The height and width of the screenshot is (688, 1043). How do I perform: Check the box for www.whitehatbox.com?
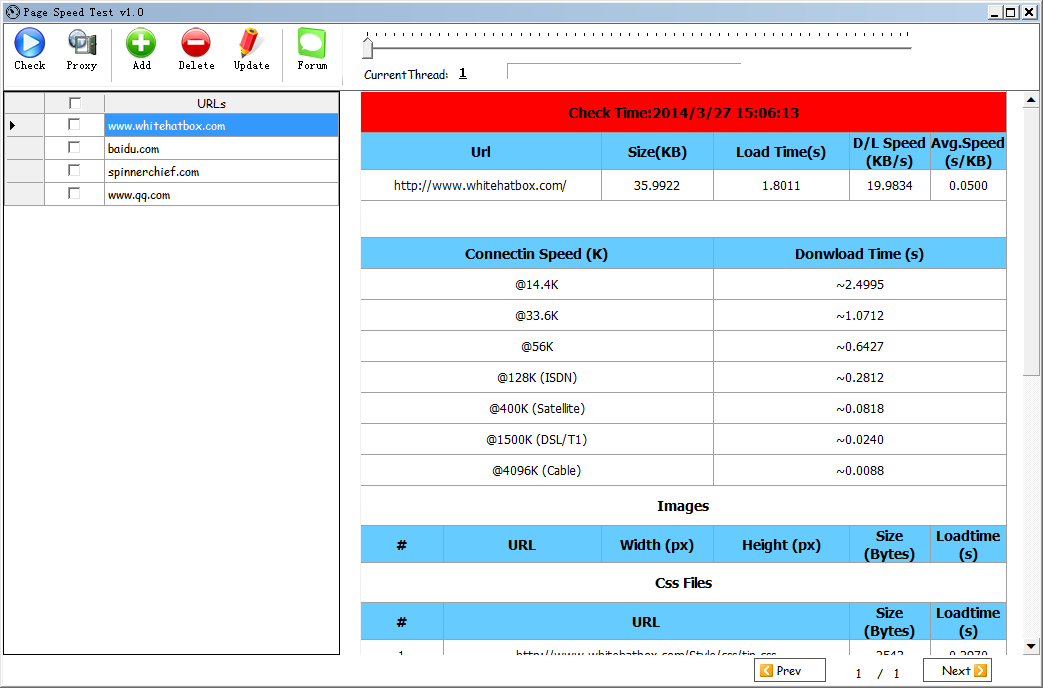coord(74,125)
